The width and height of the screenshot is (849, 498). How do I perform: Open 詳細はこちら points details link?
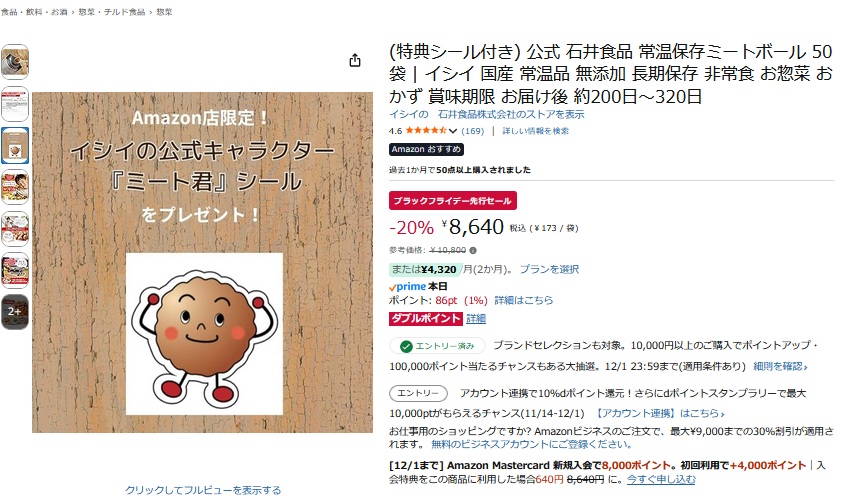click(524, 300)
